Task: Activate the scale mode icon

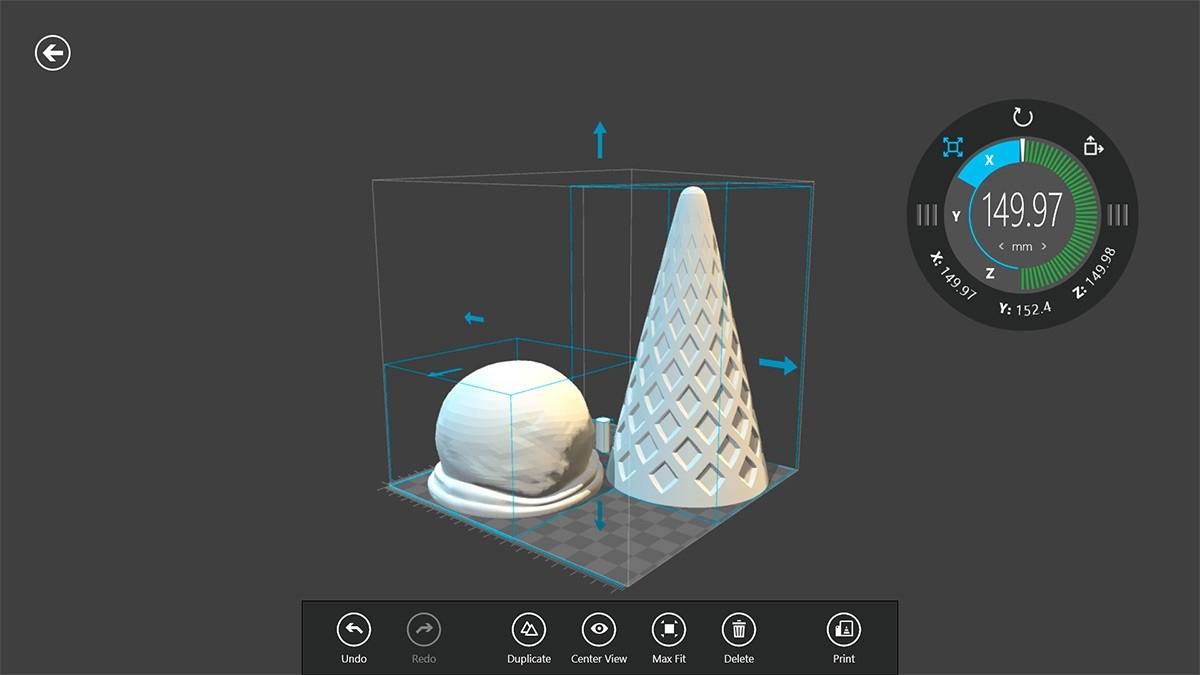Action: [952, 148]
